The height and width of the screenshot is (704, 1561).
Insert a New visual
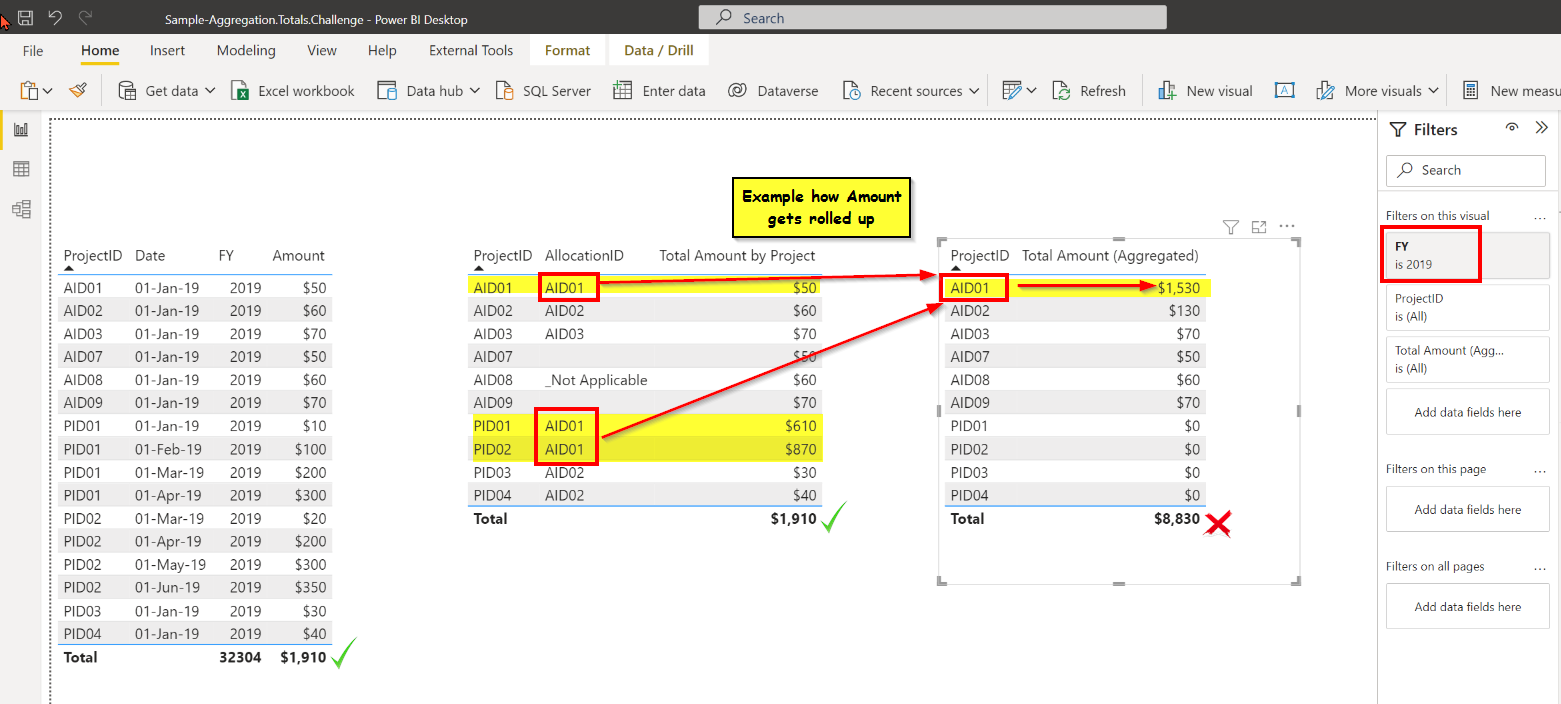pyautogui.click(x=1205, y=91)
